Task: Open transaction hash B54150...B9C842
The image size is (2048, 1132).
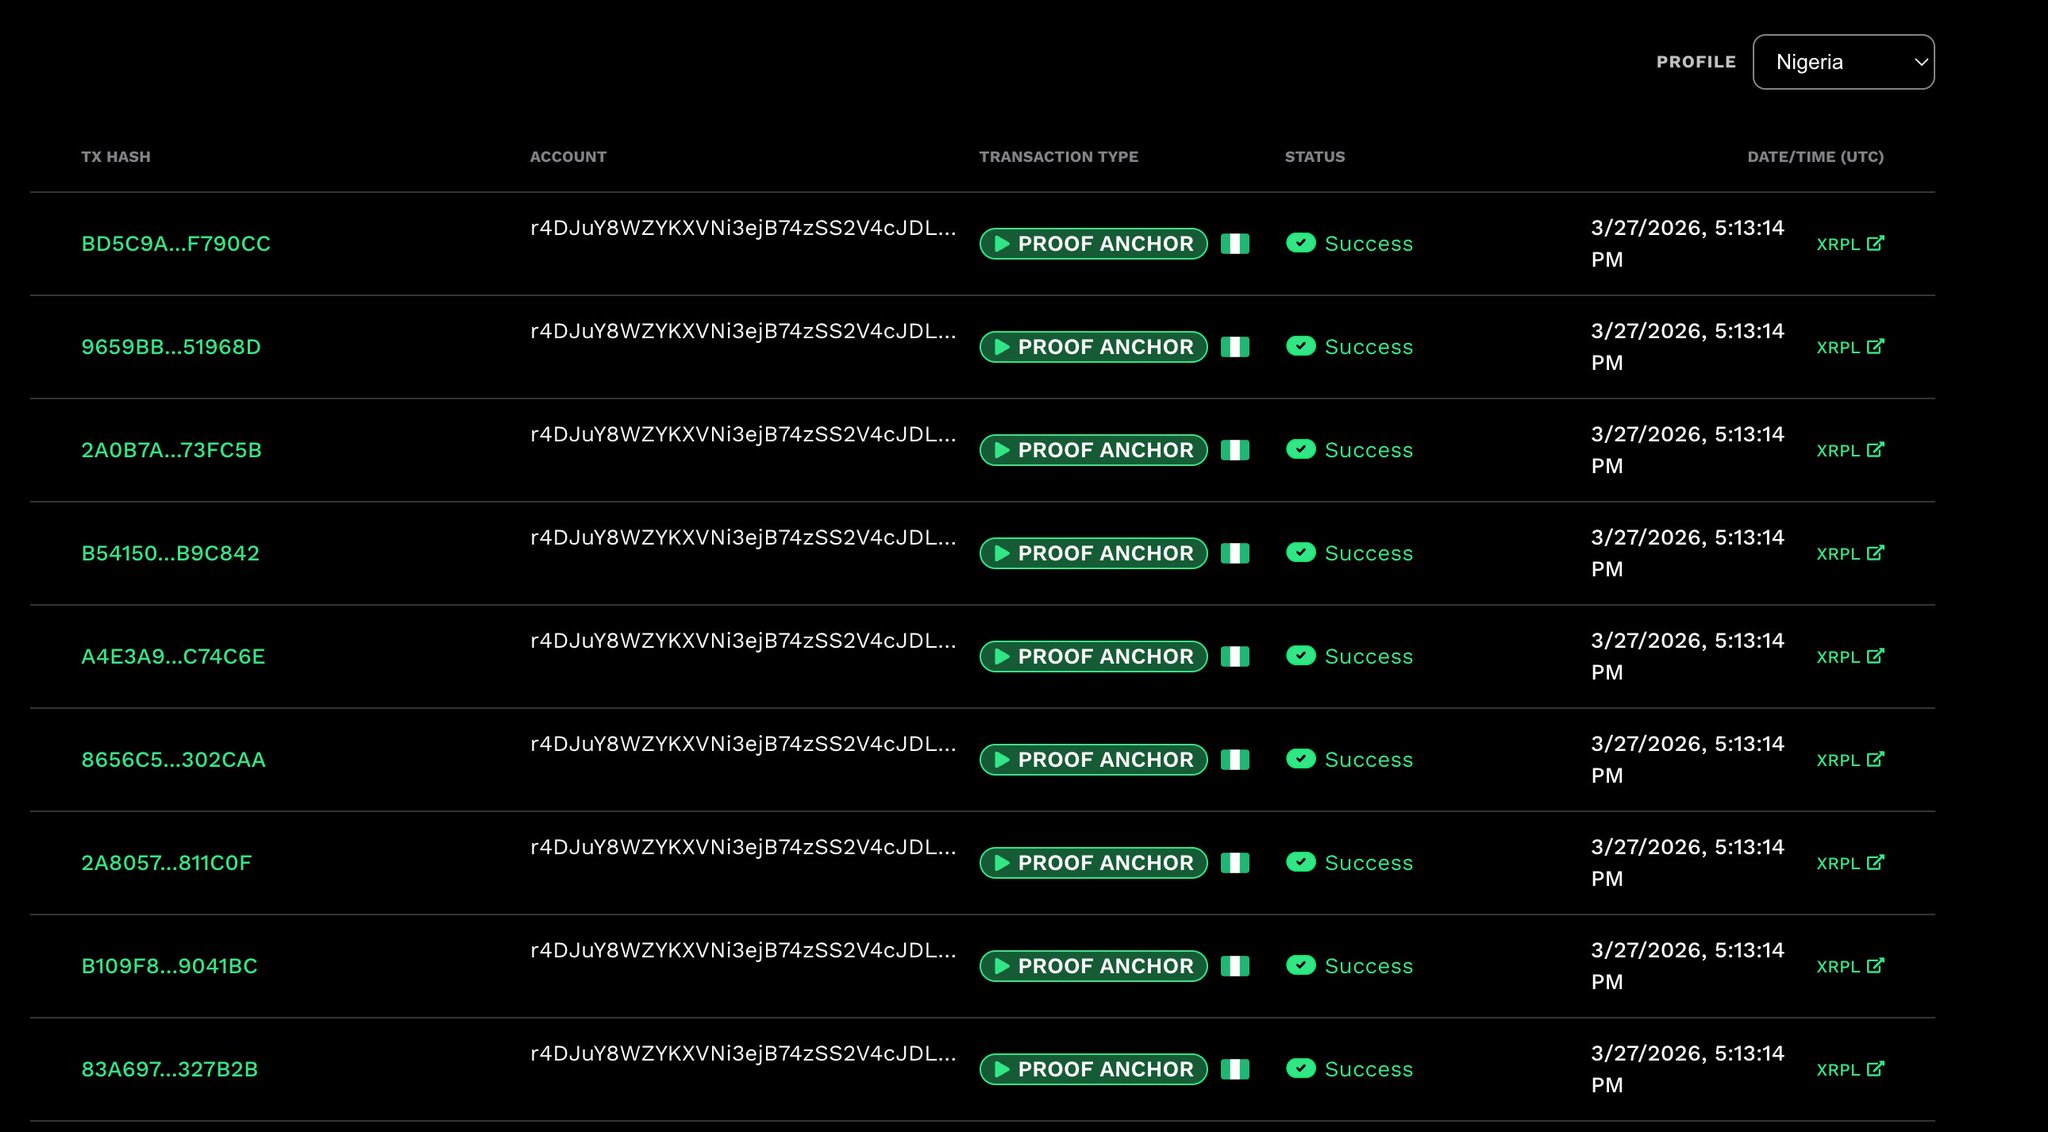Action: [x=170, y=553]
